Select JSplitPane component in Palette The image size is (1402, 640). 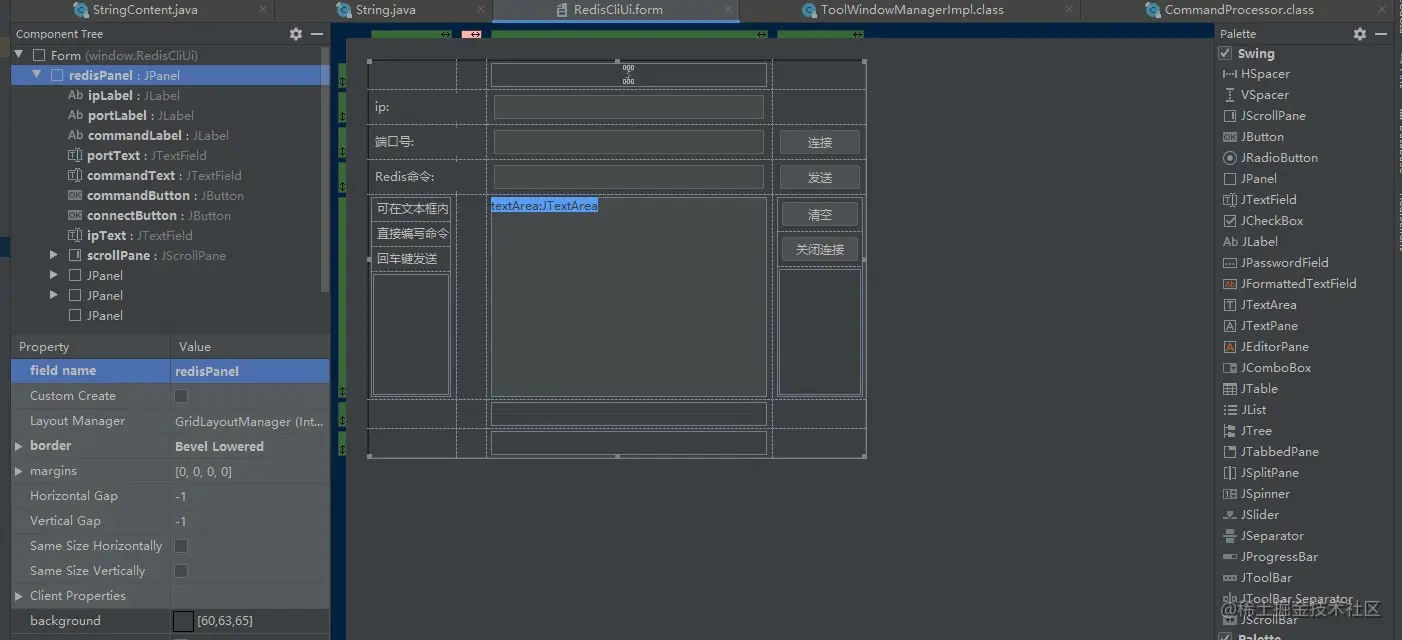tap(1261, 473)
